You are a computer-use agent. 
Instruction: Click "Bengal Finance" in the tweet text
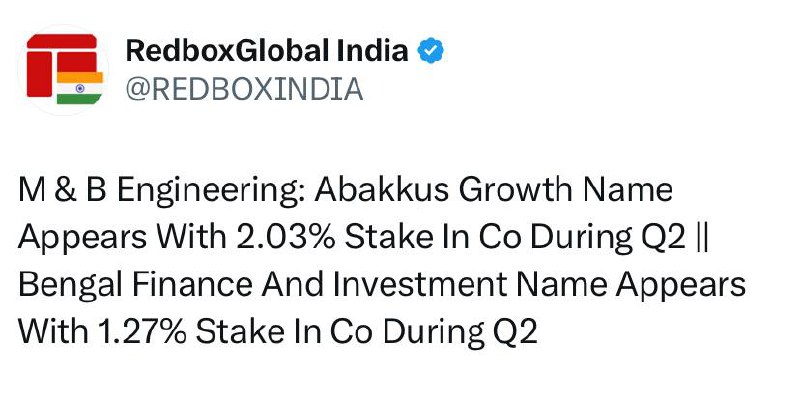pyautogui.click(x=123, y=284)
